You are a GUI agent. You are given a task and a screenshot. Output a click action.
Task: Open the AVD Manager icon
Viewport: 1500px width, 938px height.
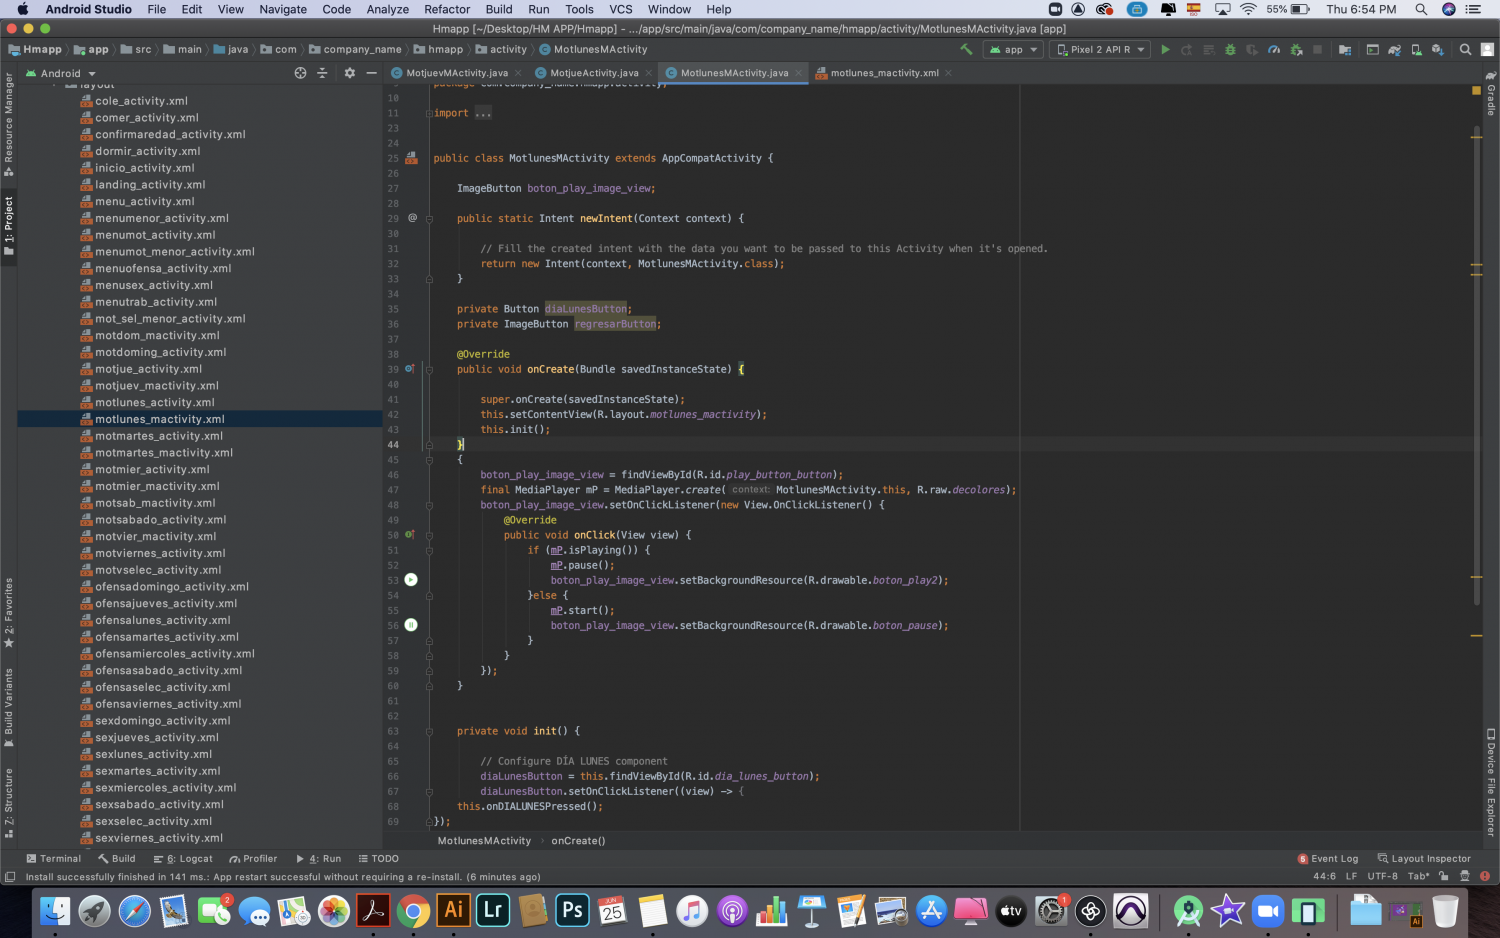pyautogui.click(x=1416, y=49)
